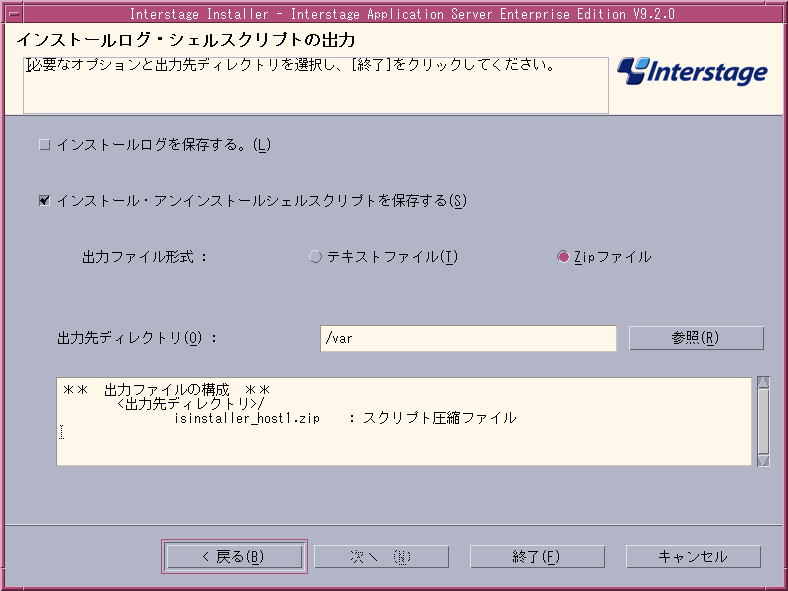Click the インストールログ・シェルスクリプトの出力 heading

point(186,39)
